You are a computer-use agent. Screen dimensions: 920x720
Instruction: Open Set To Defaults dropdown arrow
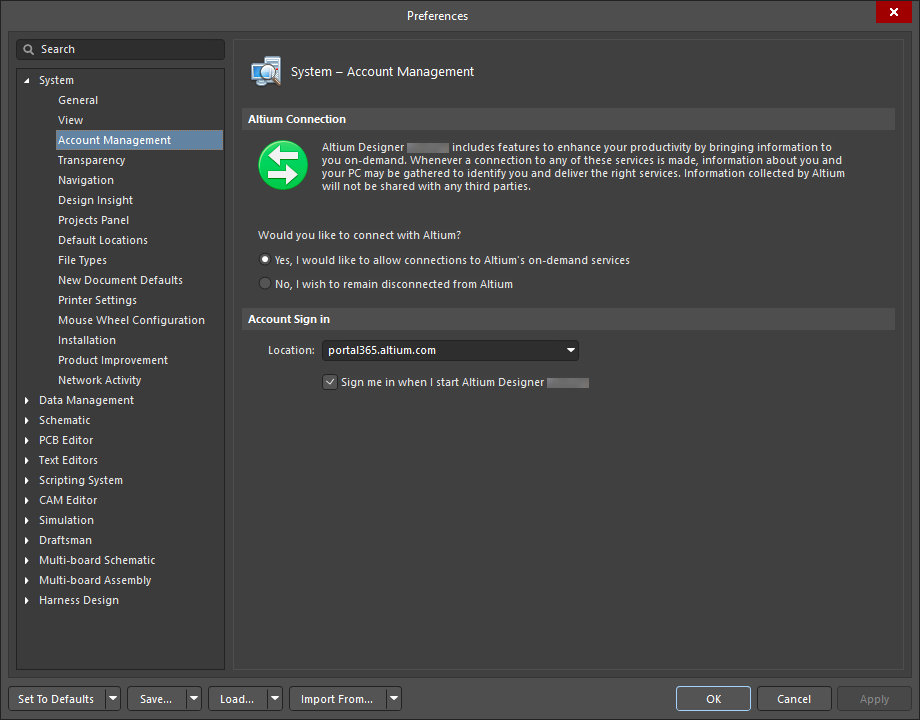113,699
